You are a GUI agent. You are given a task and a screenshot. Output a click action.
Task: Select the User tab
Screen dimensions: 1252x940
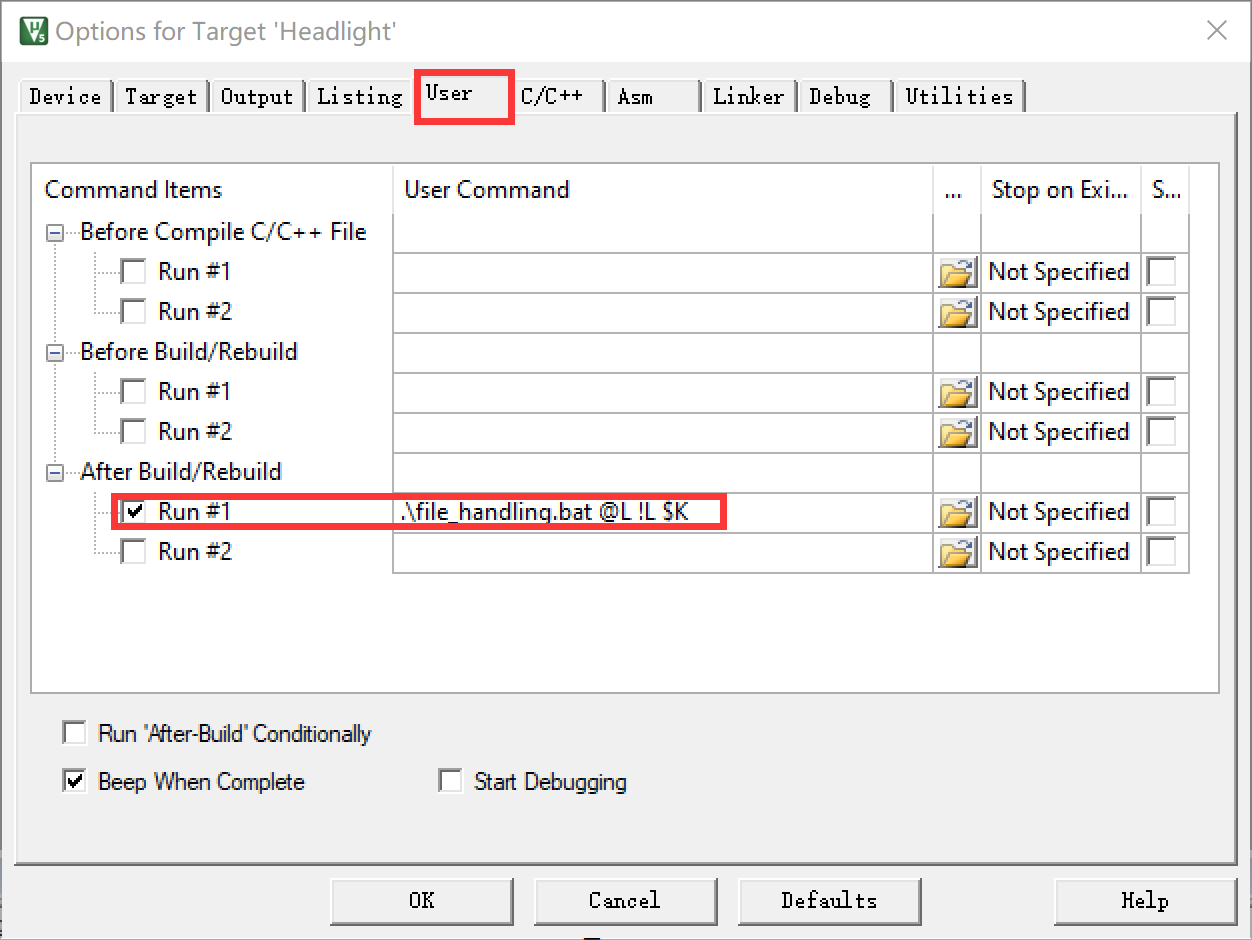[464, 95]
